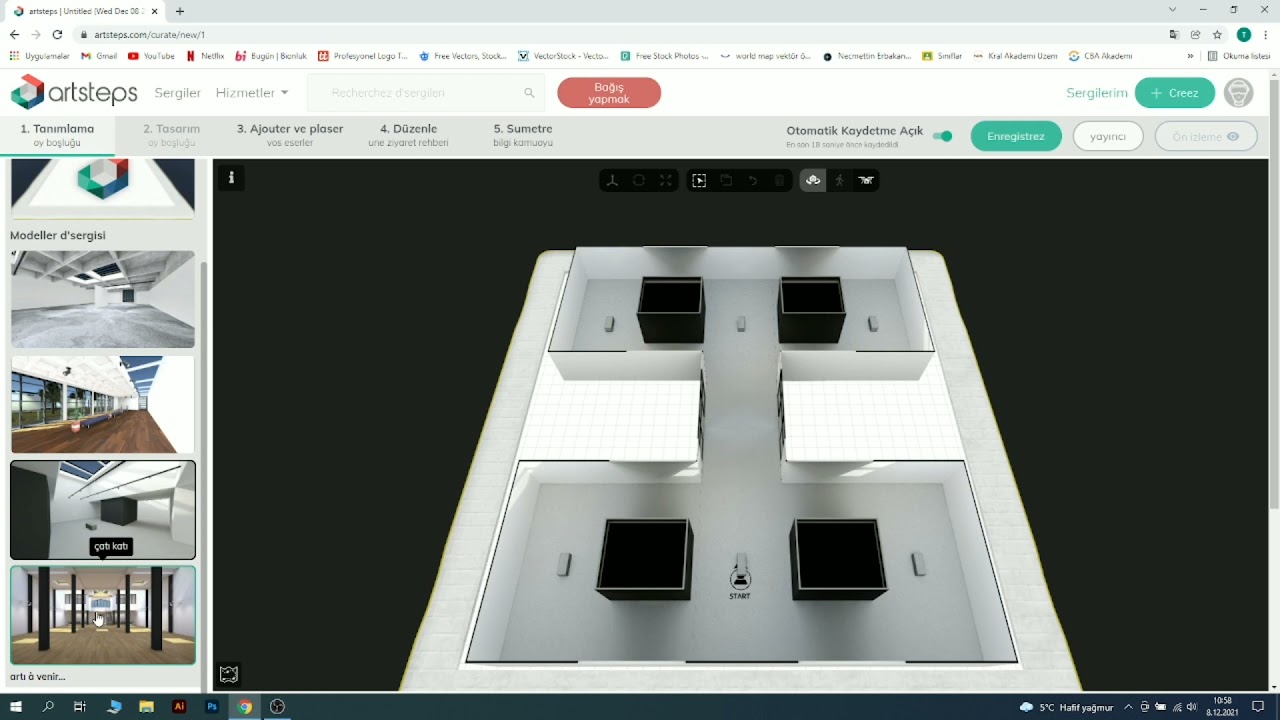Toggle Otomatik Kaydetme switch
Viewport: 1280px width, 720px height.
(942, 136)
